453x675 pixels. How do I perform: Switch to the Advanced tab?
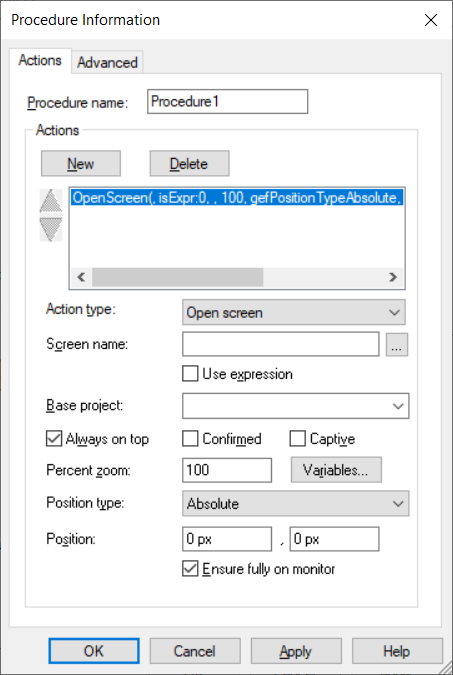click(x=107, y=62)
